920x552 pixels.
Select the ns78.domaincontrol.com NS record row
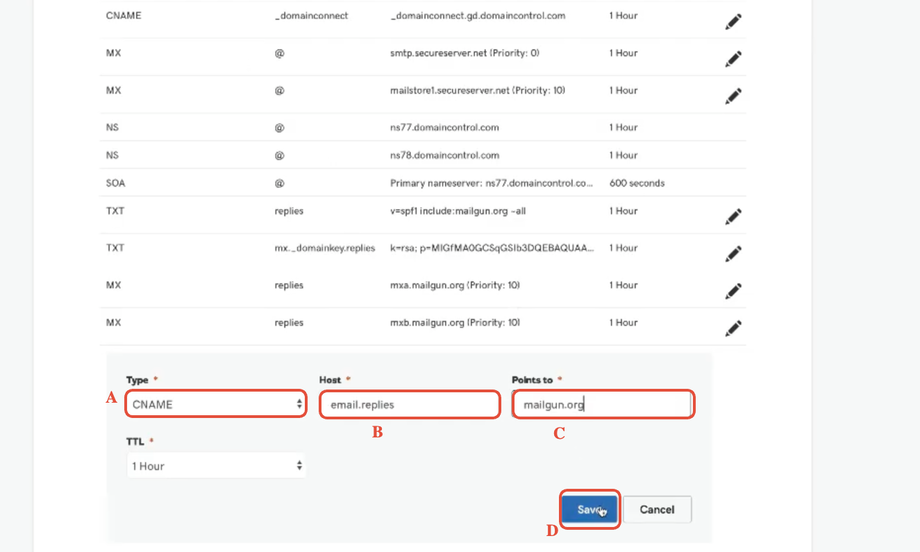point(422,155)
